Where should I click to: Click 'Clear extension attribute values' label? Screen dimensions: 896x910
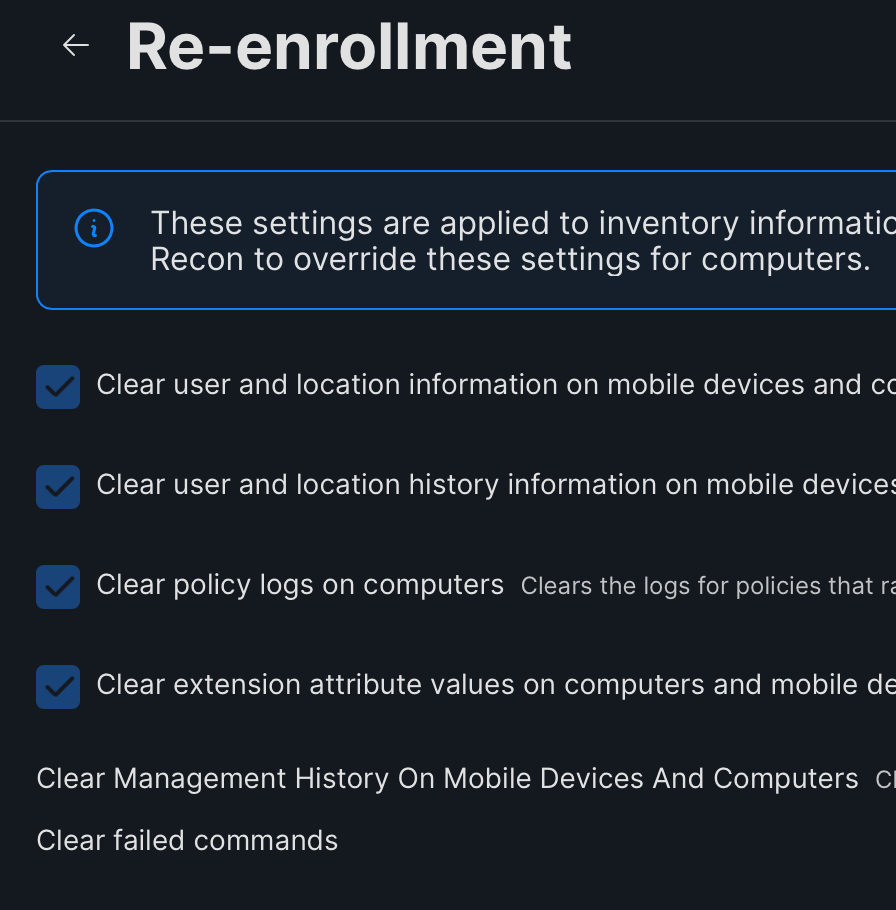tap(496, 685)
